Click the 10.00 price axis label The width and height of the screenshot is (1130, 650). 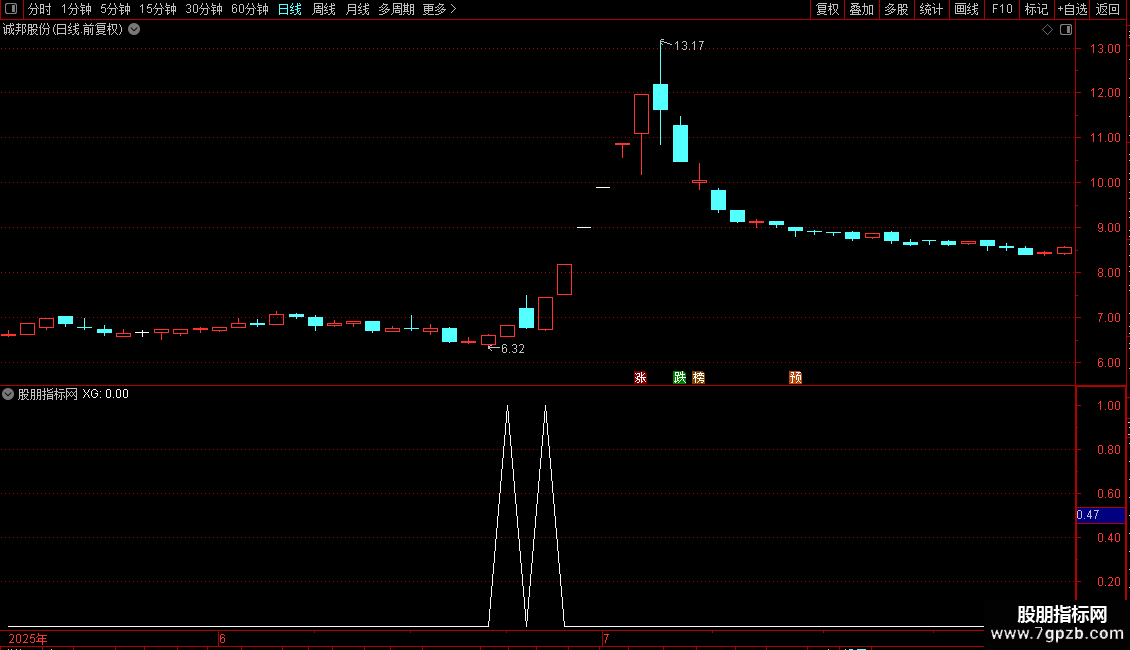point(1105,182)
